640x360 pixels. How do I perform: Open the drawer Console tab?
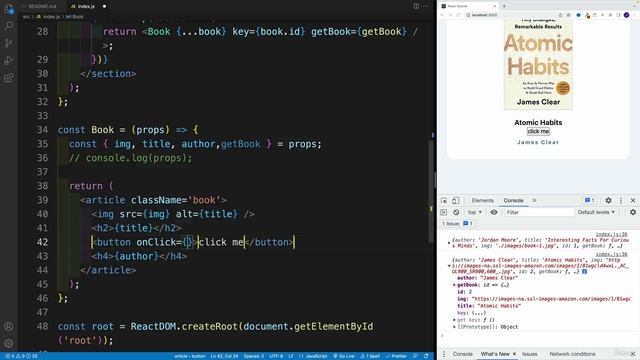(x=462, y=354)
